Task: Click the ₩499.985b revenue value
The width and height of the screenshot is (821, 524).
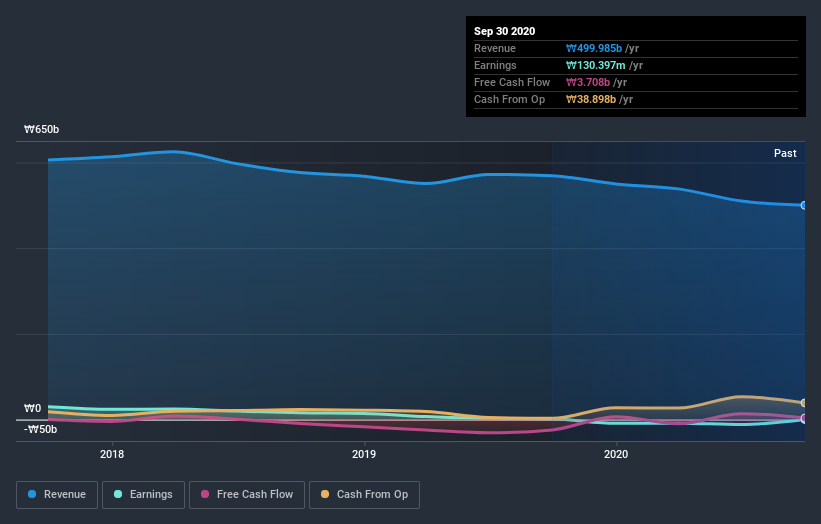Action: pos(594,48)
